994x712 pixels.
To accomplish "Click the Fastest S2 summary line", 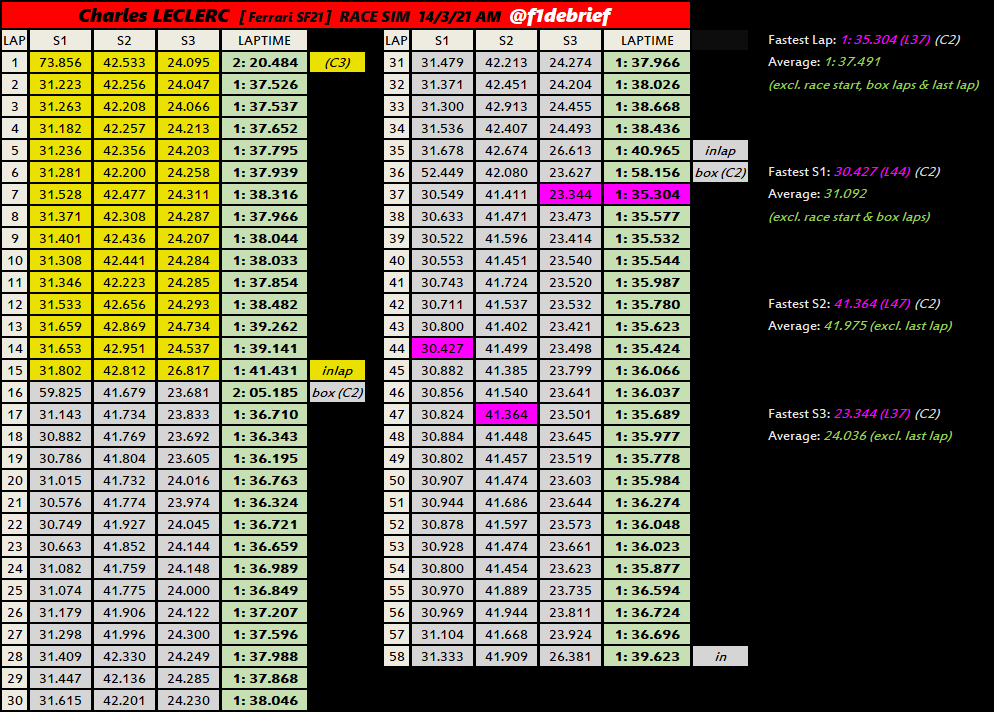I will coord(854,303).
